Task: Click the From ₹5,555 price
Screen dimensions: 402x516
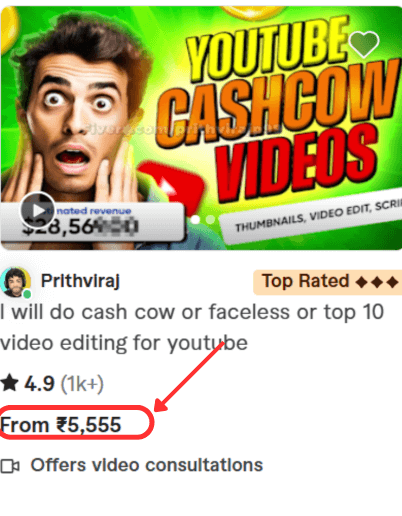Action: 60,425
